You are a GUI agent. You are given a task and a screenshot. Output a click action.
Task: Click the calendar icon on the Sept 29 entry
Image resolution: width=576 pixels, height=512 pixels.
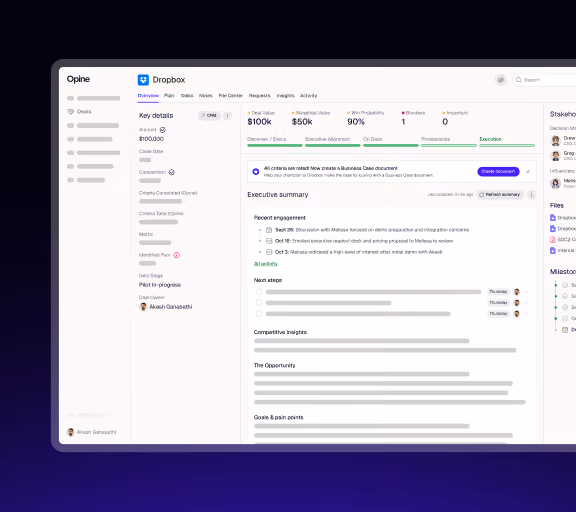(x=269, y=230)
